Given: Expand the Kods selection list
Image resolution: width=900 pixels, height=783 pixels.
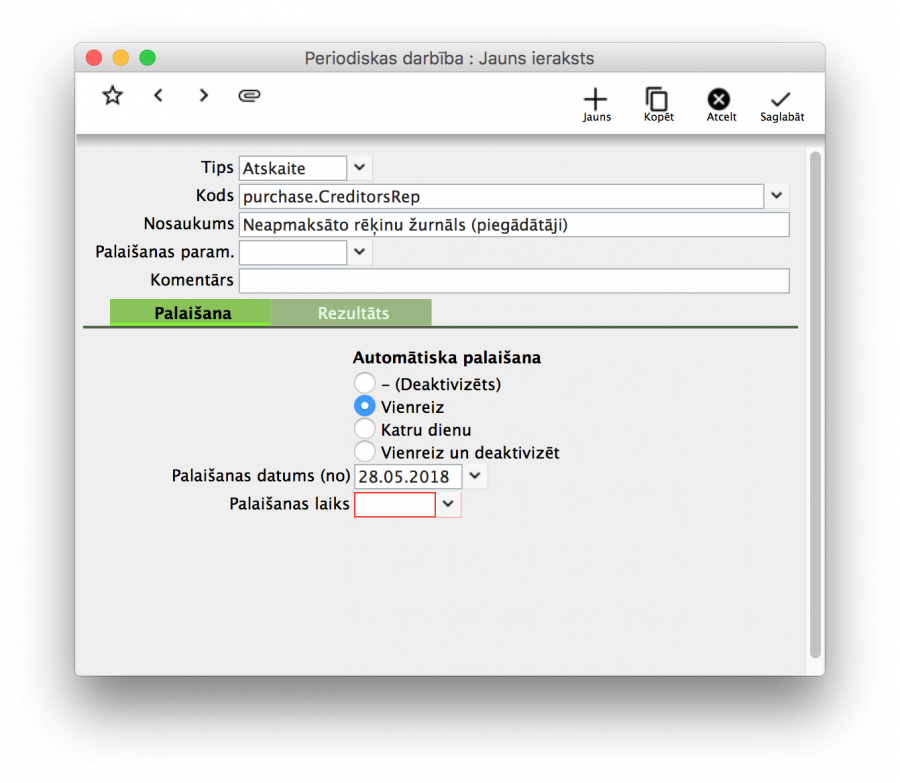Looking at the screenshot, I should coord(776,195).
